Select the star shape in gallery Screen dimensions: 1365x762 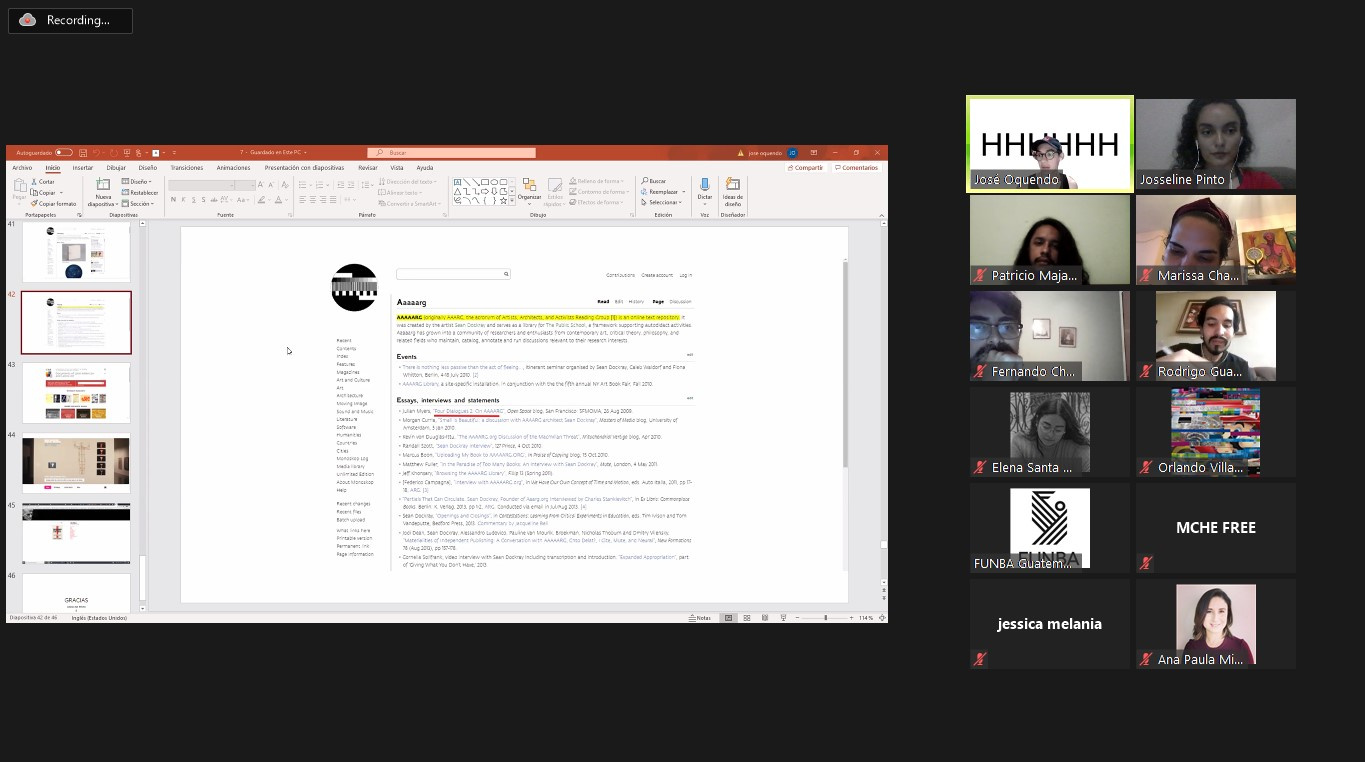tap(503, 201)
